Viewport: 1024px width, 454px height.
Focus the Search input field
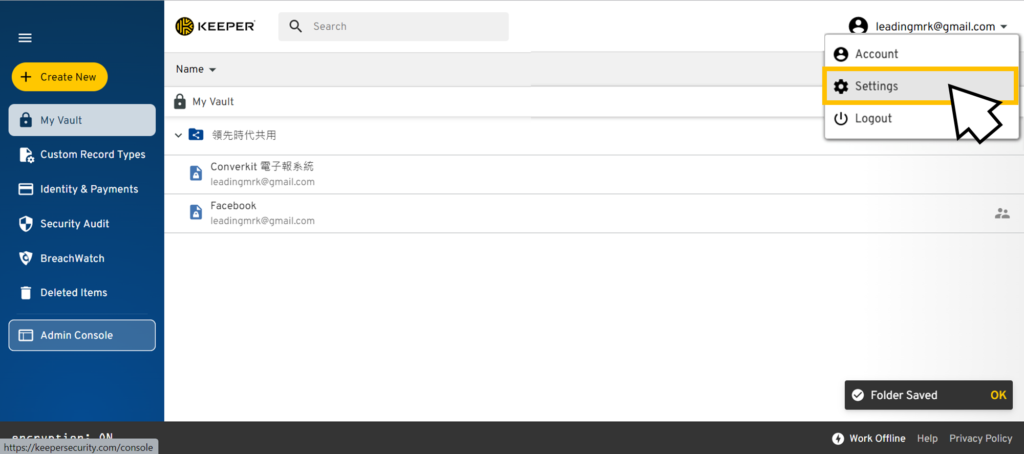(x=393, y=26)
